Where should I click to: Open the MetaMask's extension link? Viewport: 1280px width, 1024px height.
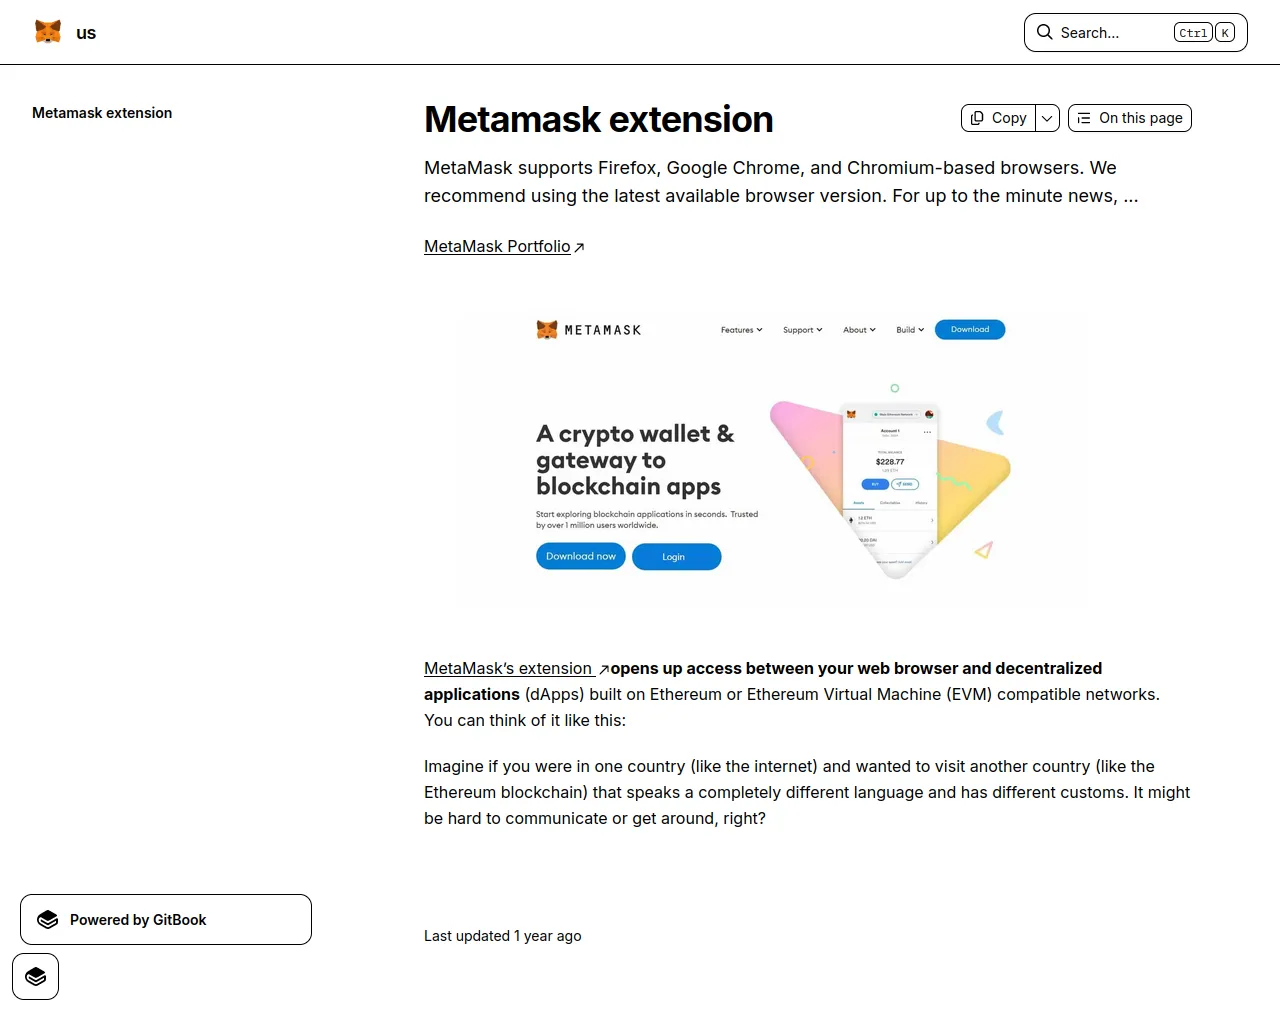coord(509,668)
